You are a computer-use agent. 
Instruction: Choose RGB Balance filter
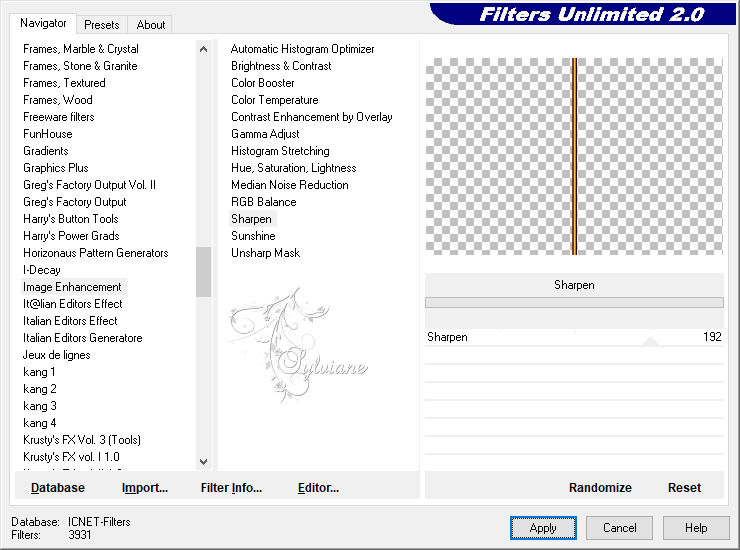[264, 202]
